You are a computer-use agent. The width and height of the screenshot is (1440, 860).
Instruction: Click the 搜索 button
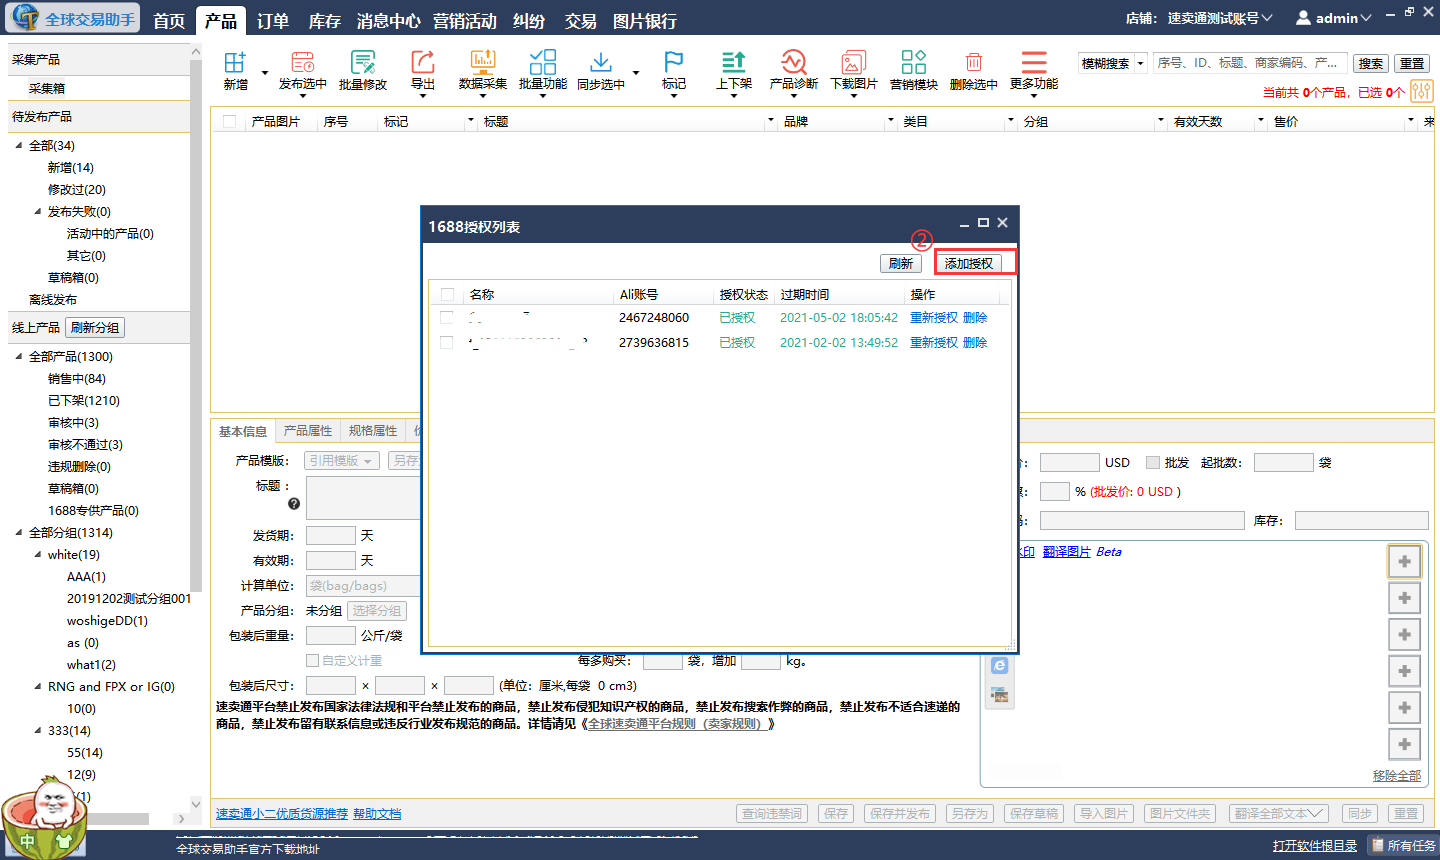(1371, 63)
